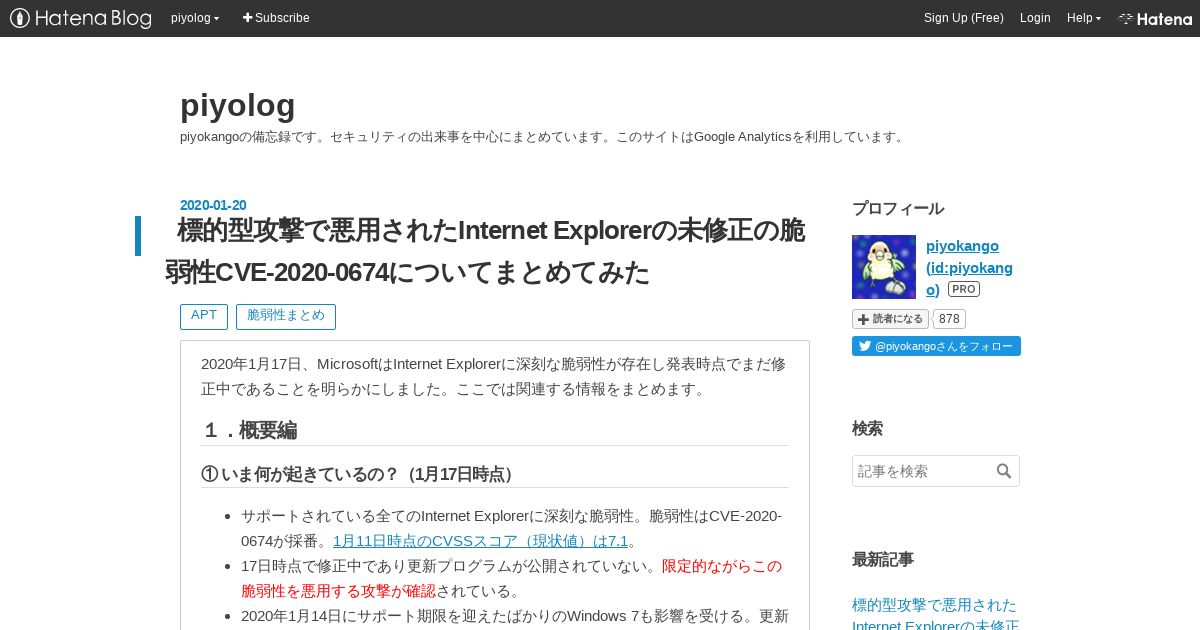The width and height of the screenshot is (1200, 630).
Task: Click the Hatena logo at top right
Action: (1155, 18)
